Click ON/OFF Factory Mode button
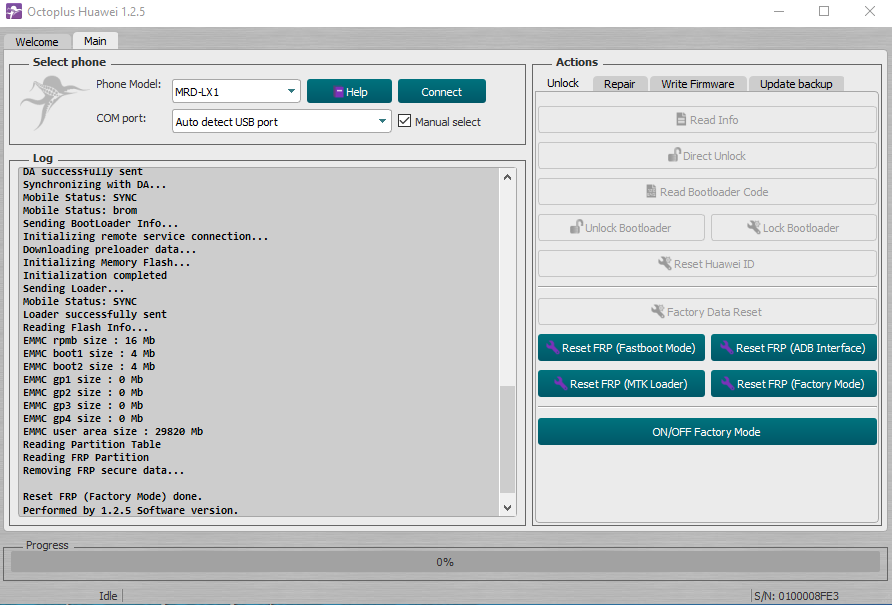892x605 pixels. point(707,431)
